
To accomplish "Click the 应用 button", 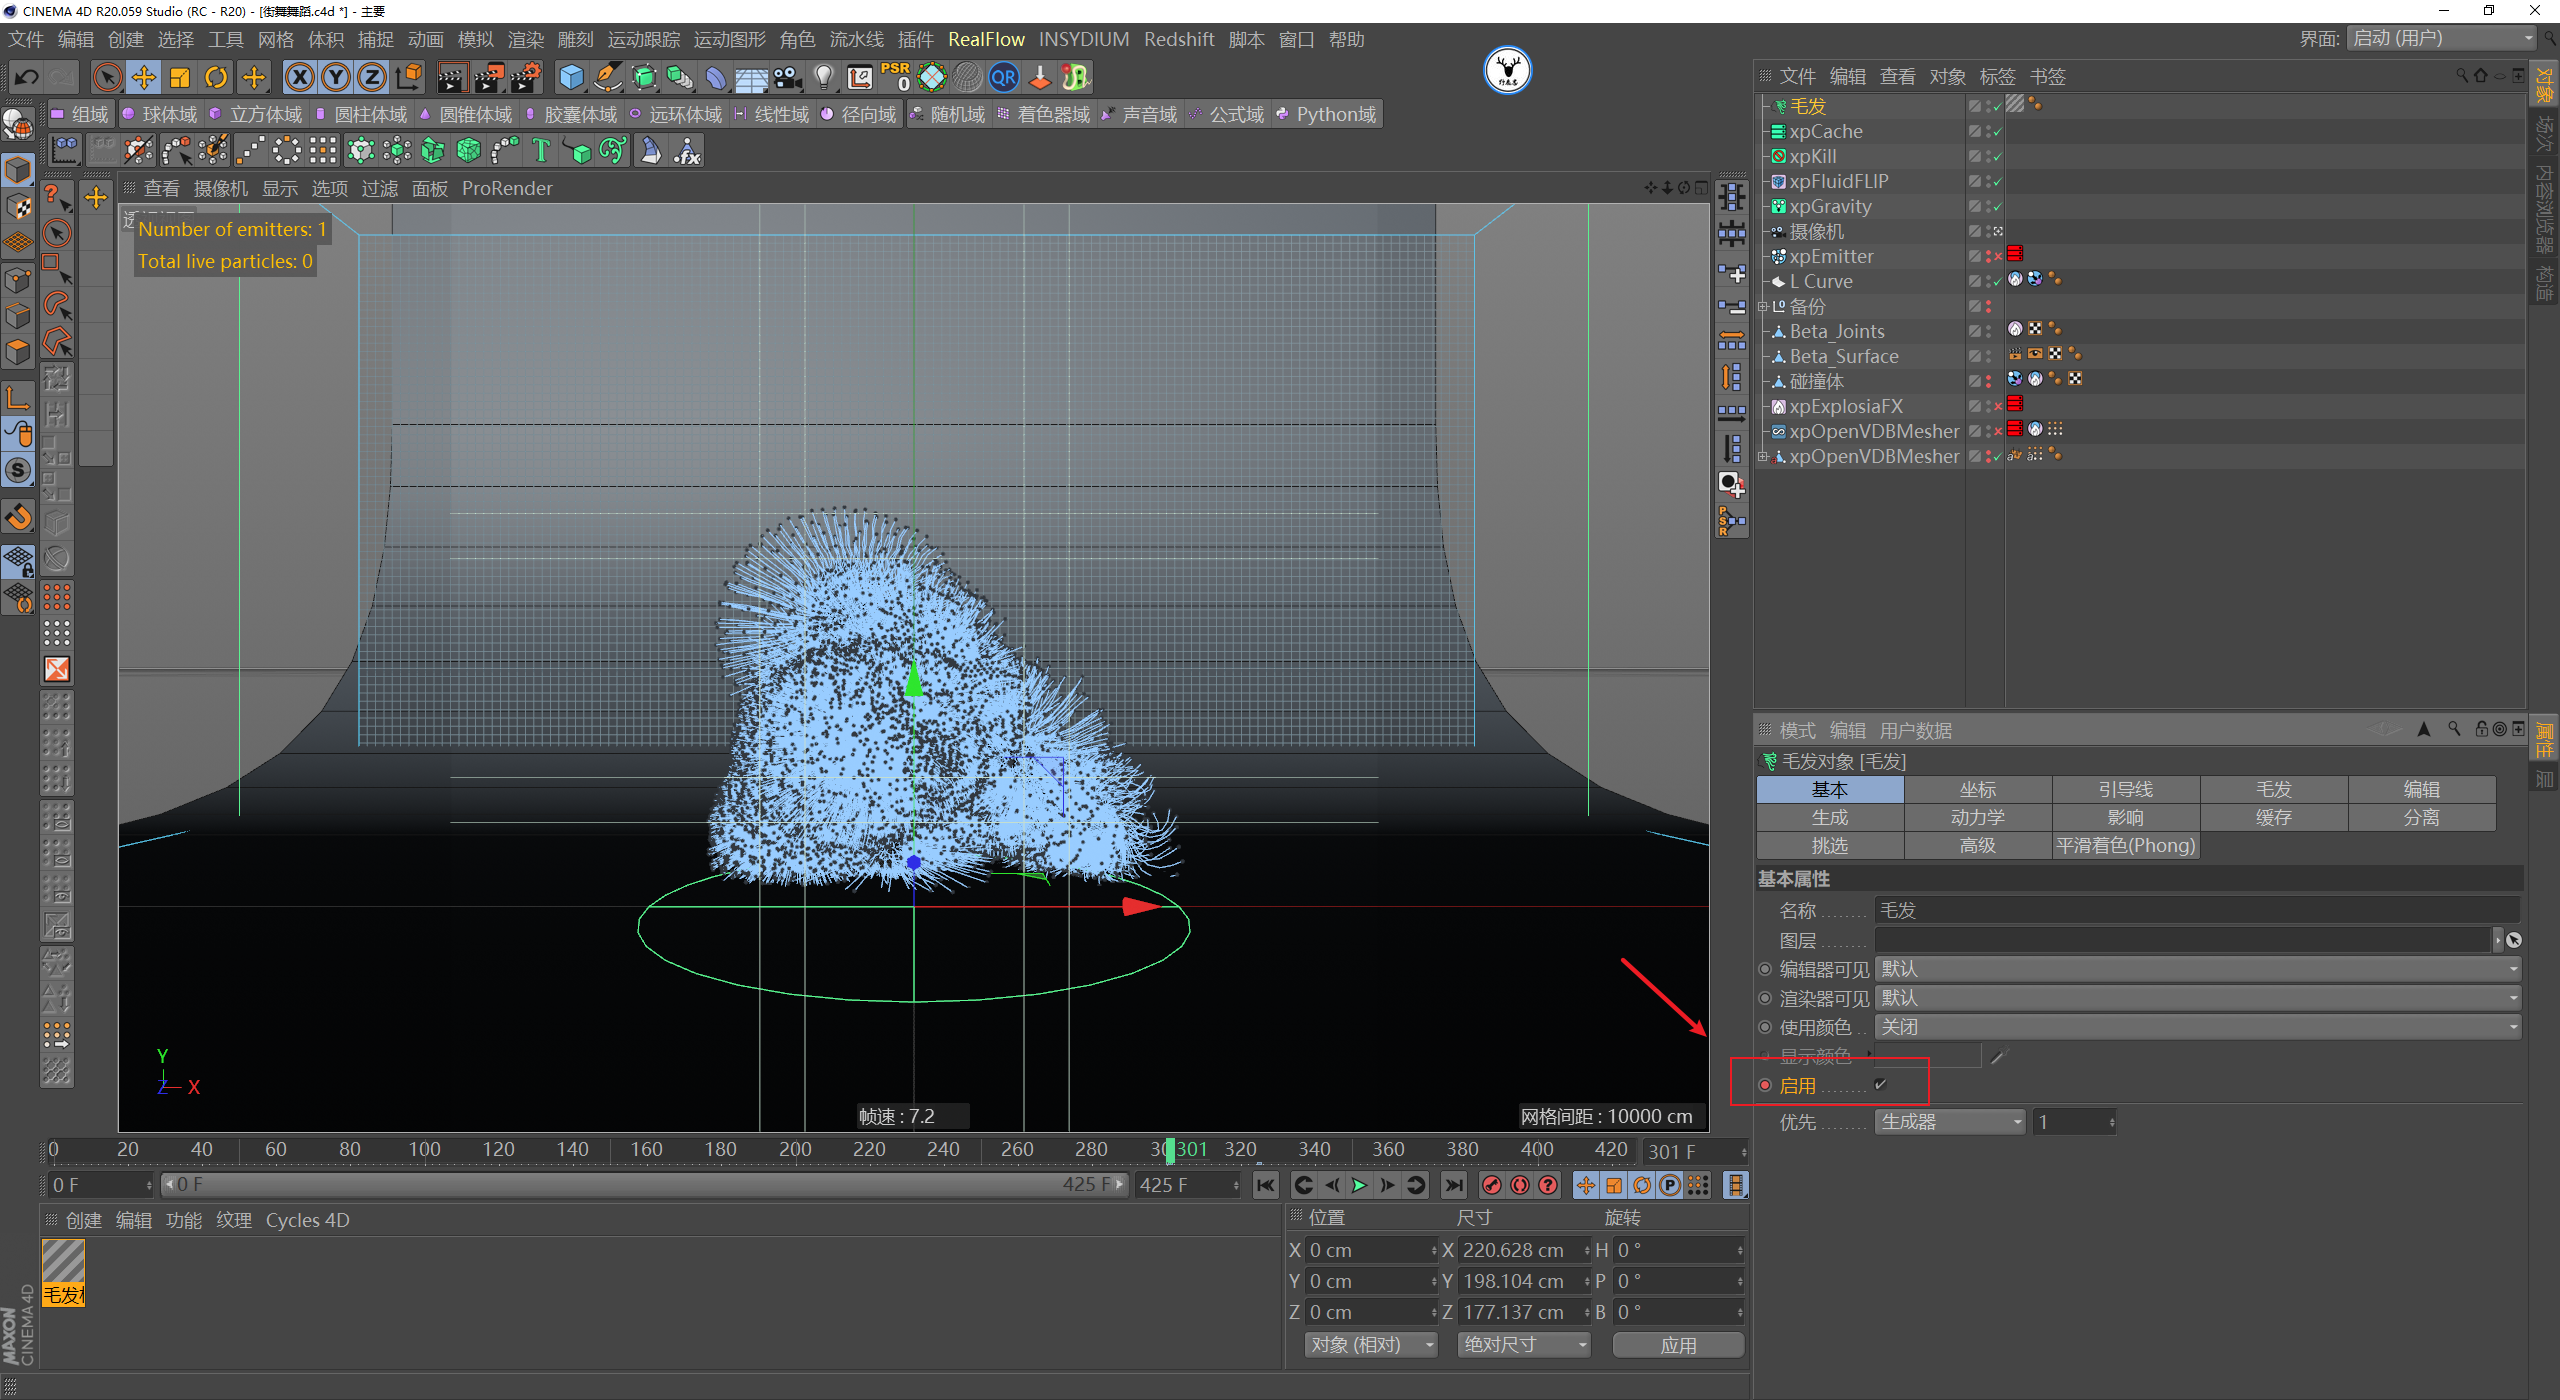I will 1677,1345.
